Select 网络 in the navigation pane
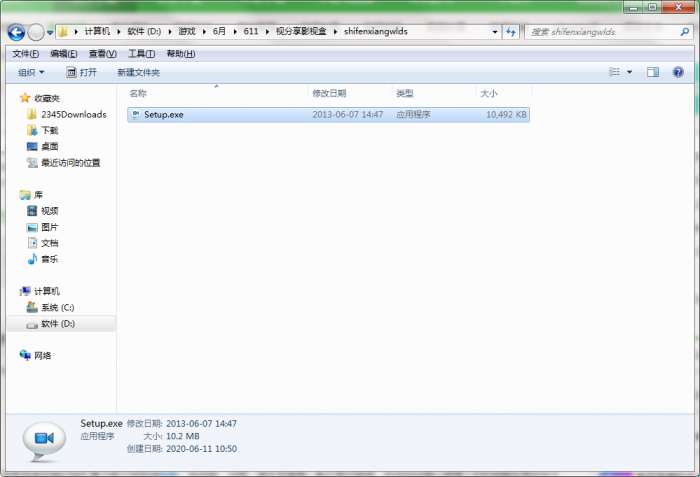 point(43,356)
